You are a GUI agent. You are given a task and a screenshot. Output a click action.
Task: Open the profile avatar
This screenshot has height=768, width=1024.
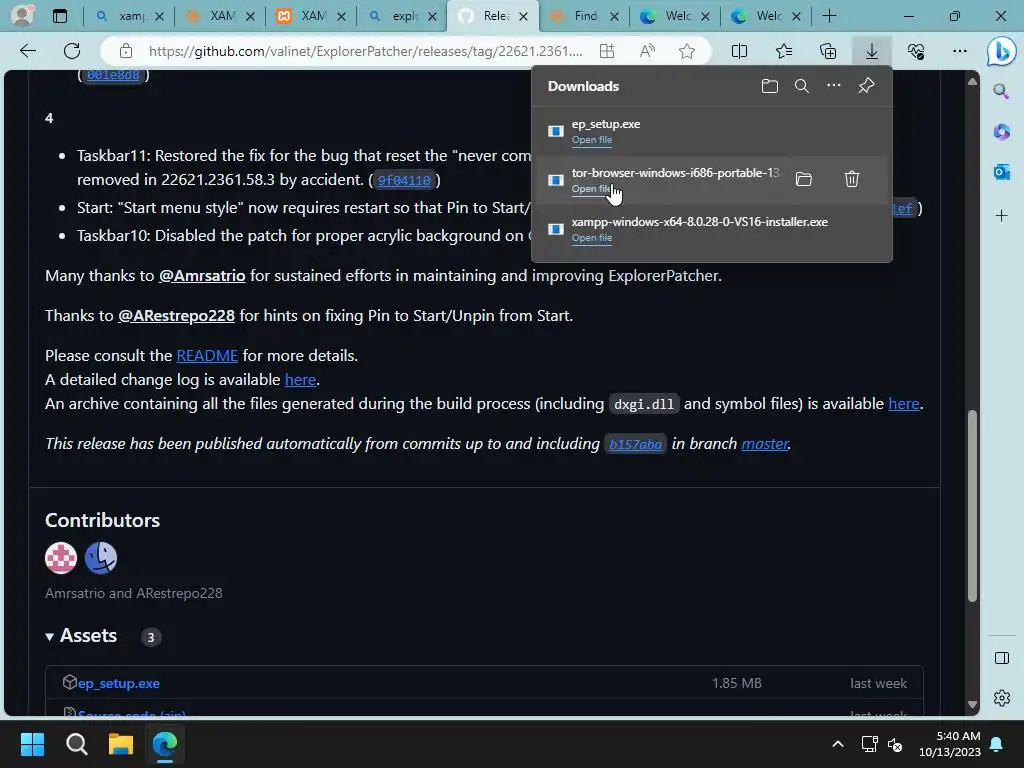(22, 16)
